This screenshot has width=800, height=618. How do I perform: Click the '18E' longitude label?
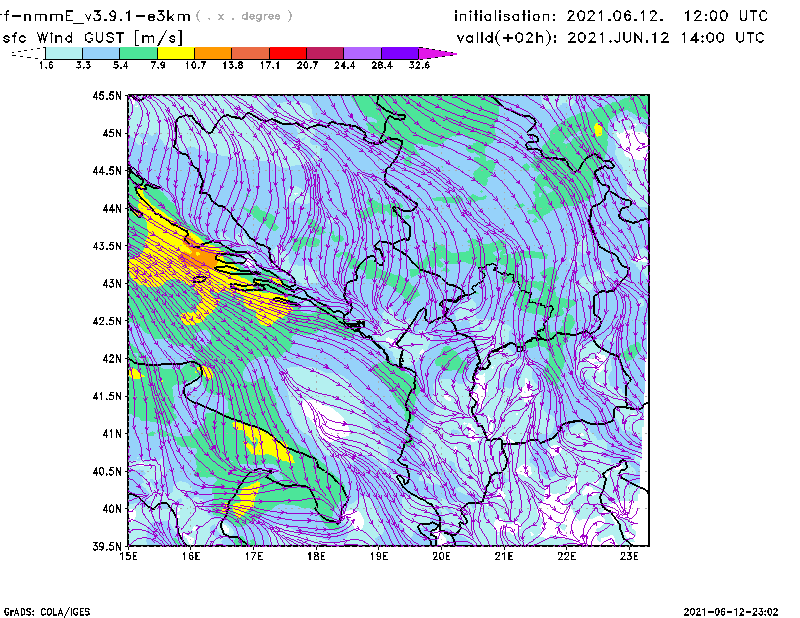pos(316,556)
